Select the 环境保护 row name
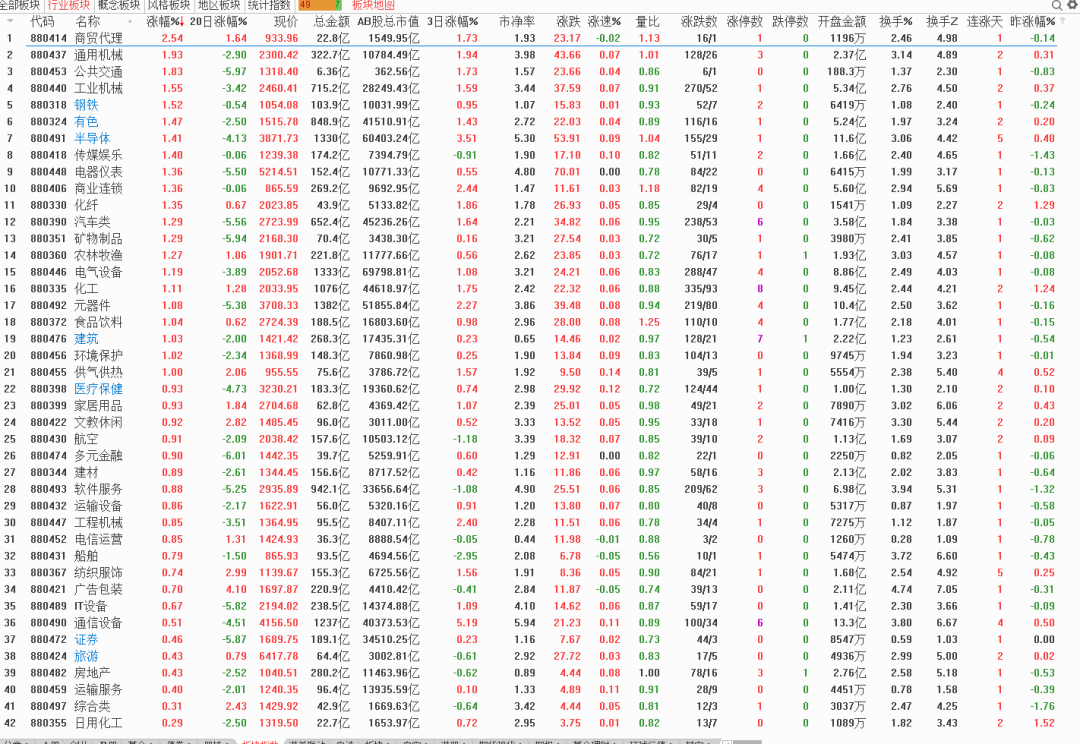Screen dimensions: 1080x744 (x=98, y=355)
